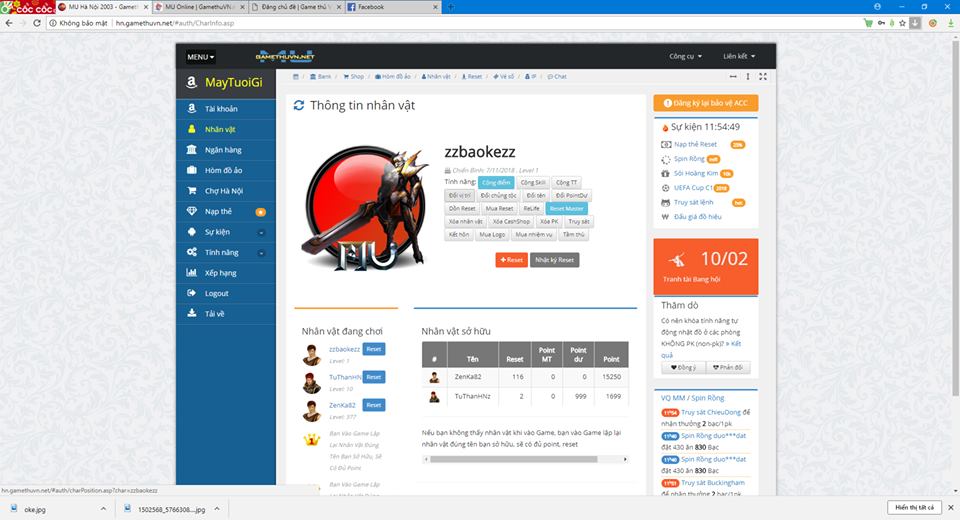Click the orange +Reset button
The image size is (960, 520).
[x=511, y=260]
